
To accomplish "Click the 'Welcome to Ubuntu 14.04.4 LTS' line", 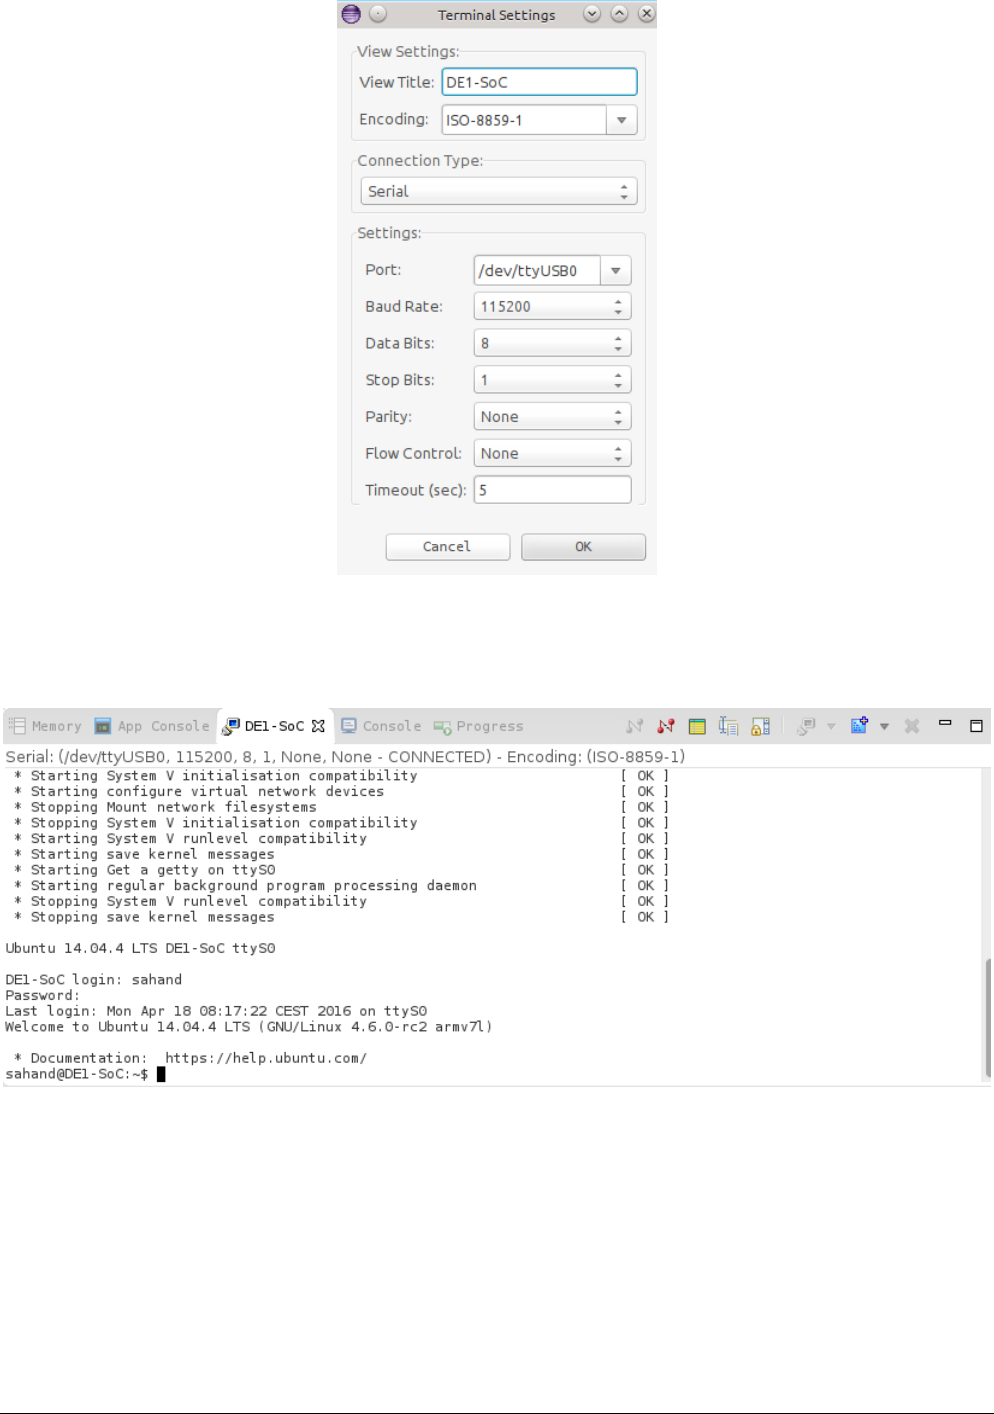I will coord(249,1027).
